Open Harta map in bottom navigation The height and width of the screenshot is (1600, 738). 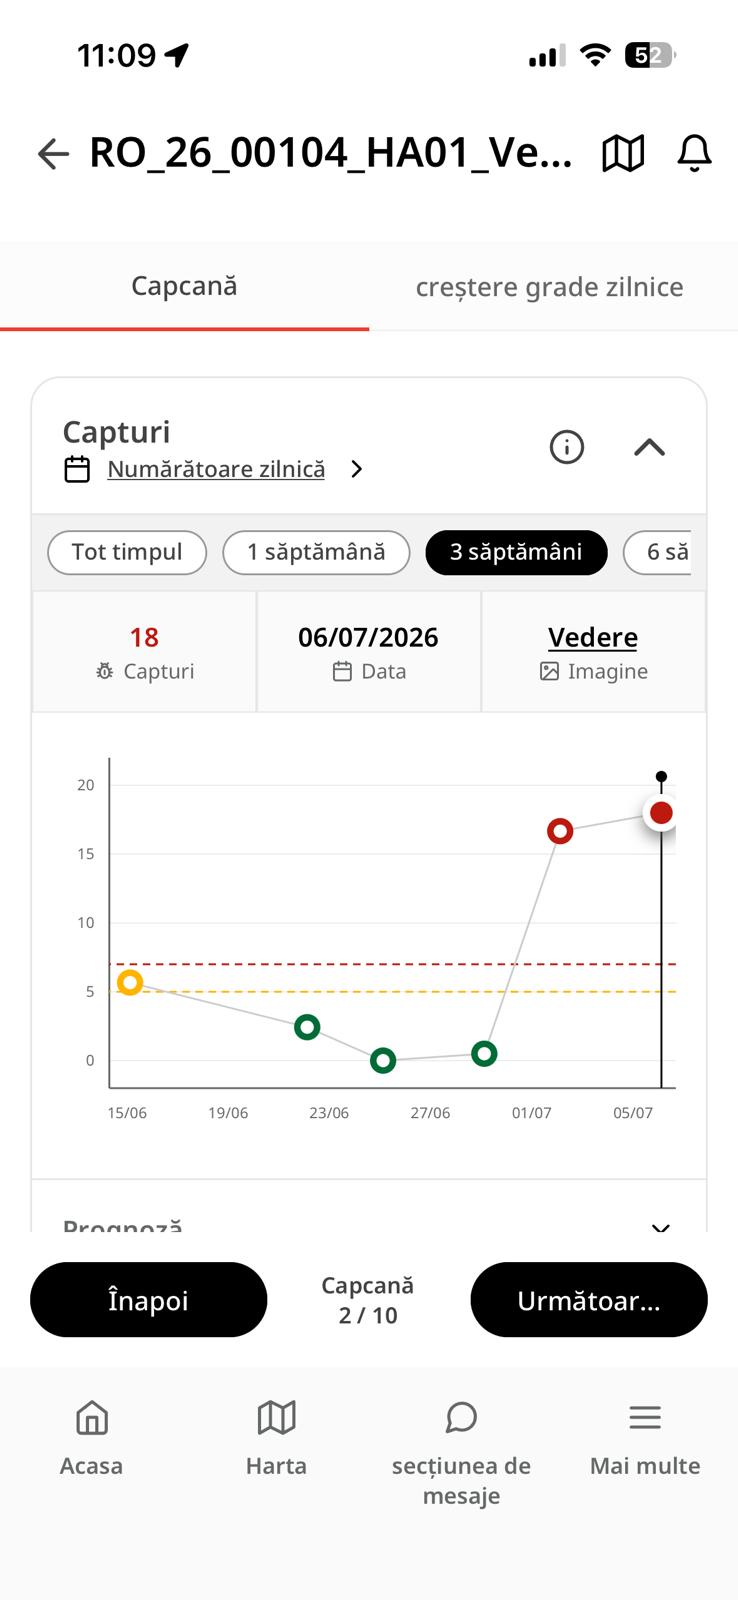(x=277, y=1417)
